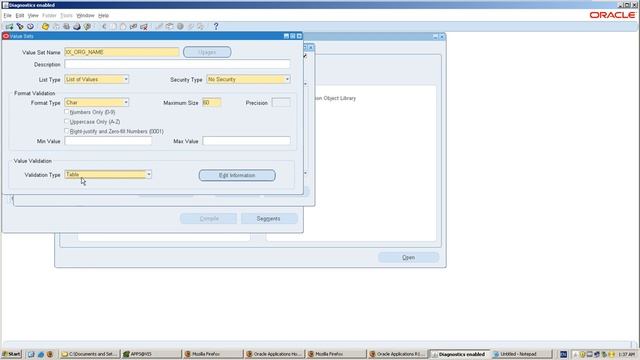The height and width of the screenshot is (360, 640).
Task: Click the Show Navigator toolbar icon
Action: [30, 27]
